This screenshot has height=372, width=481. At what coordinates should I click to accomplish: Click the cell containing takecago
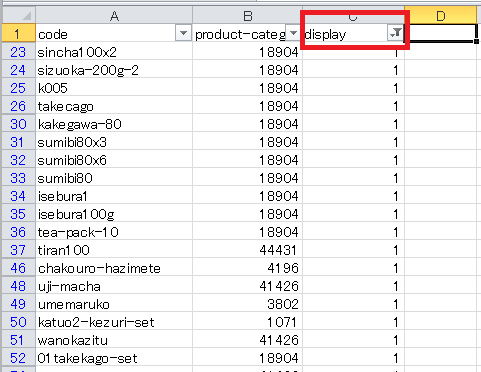coord(114,106)
